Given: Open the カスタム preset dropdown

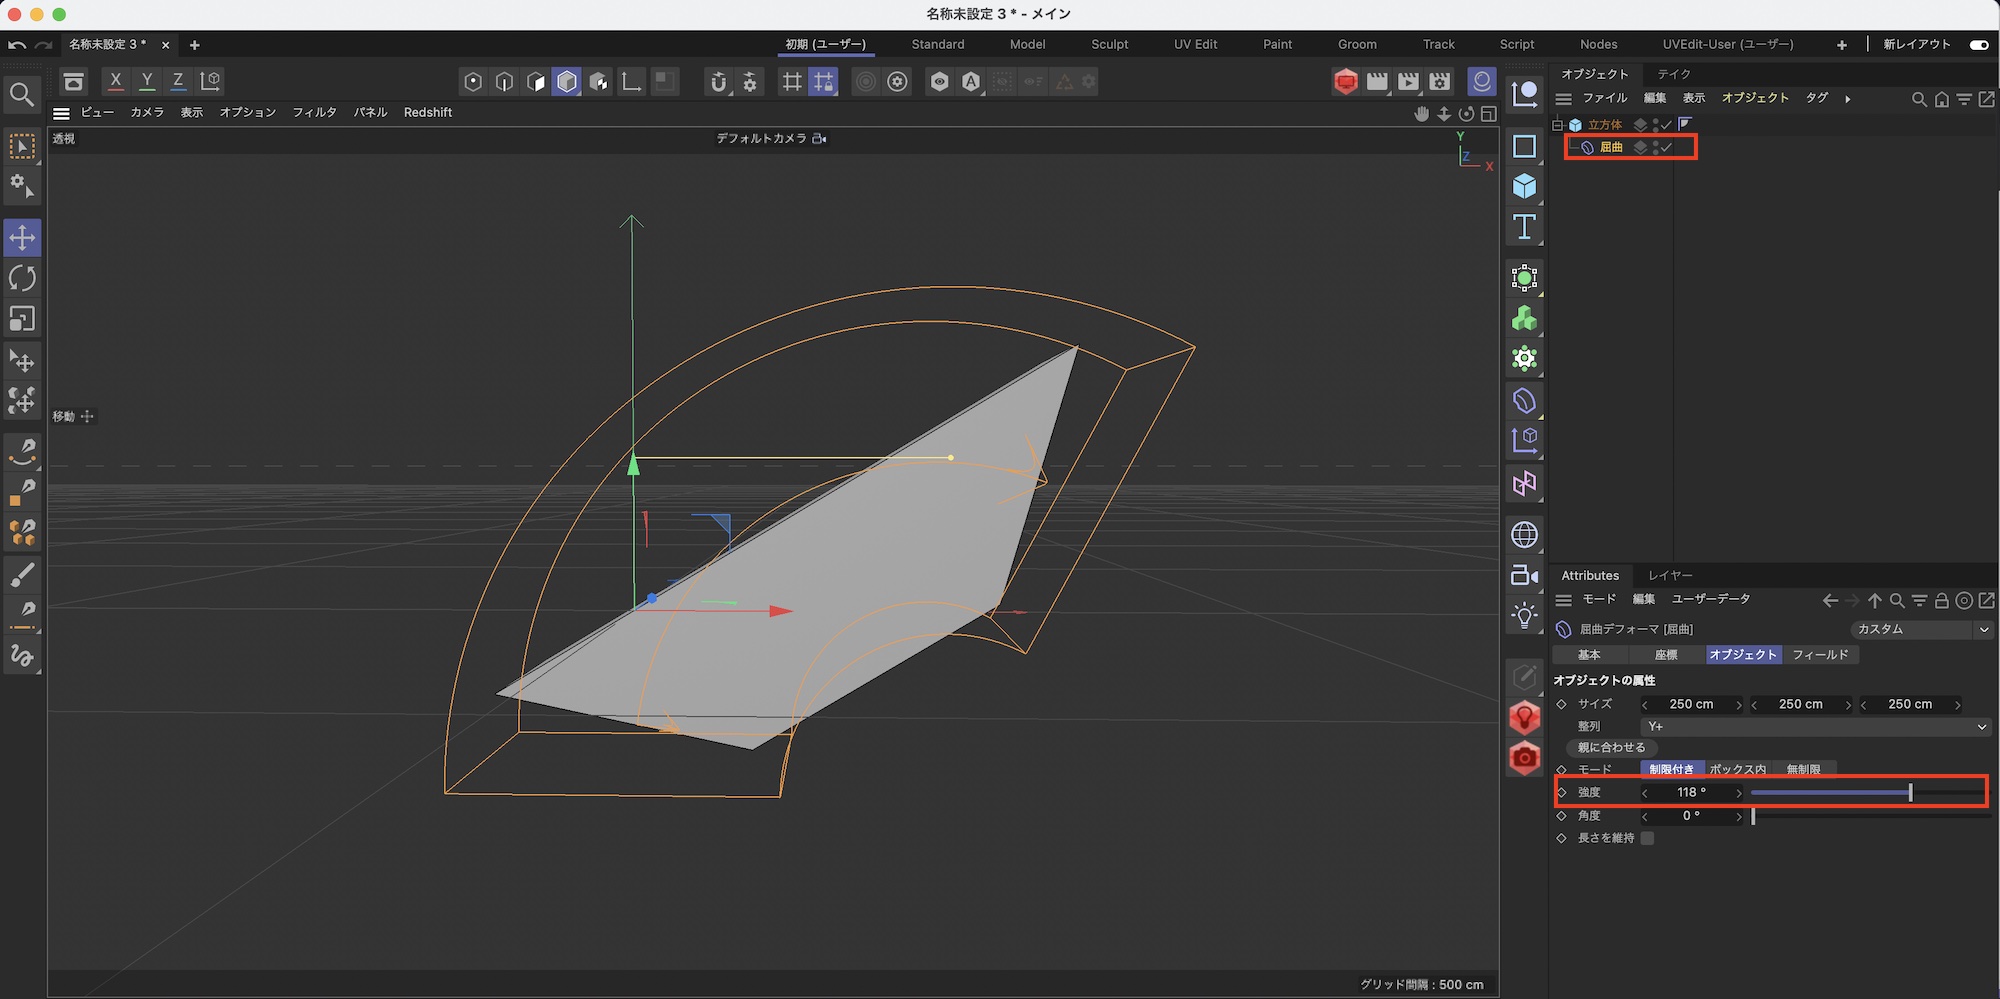Looking at the screenshot, I should coord(1921,629).
